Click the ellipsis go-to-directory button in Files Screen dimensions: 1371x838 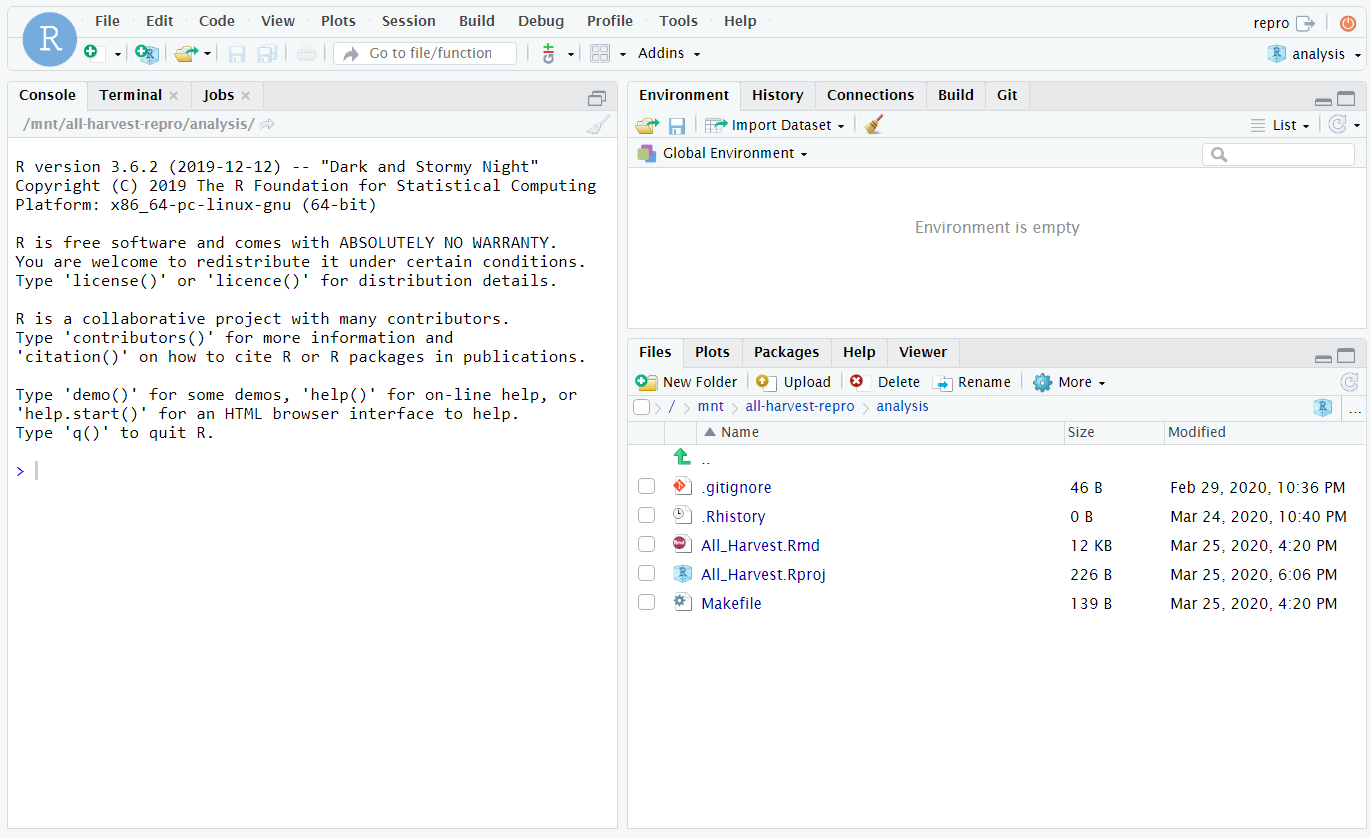(1355, 409)
